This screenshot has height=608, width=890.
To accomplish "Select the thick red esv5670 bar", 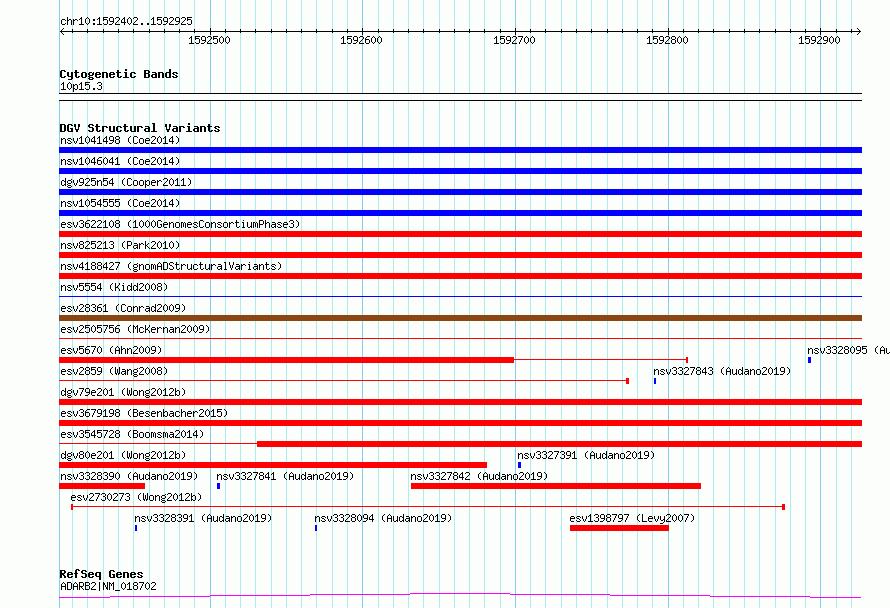I will 287,360.
